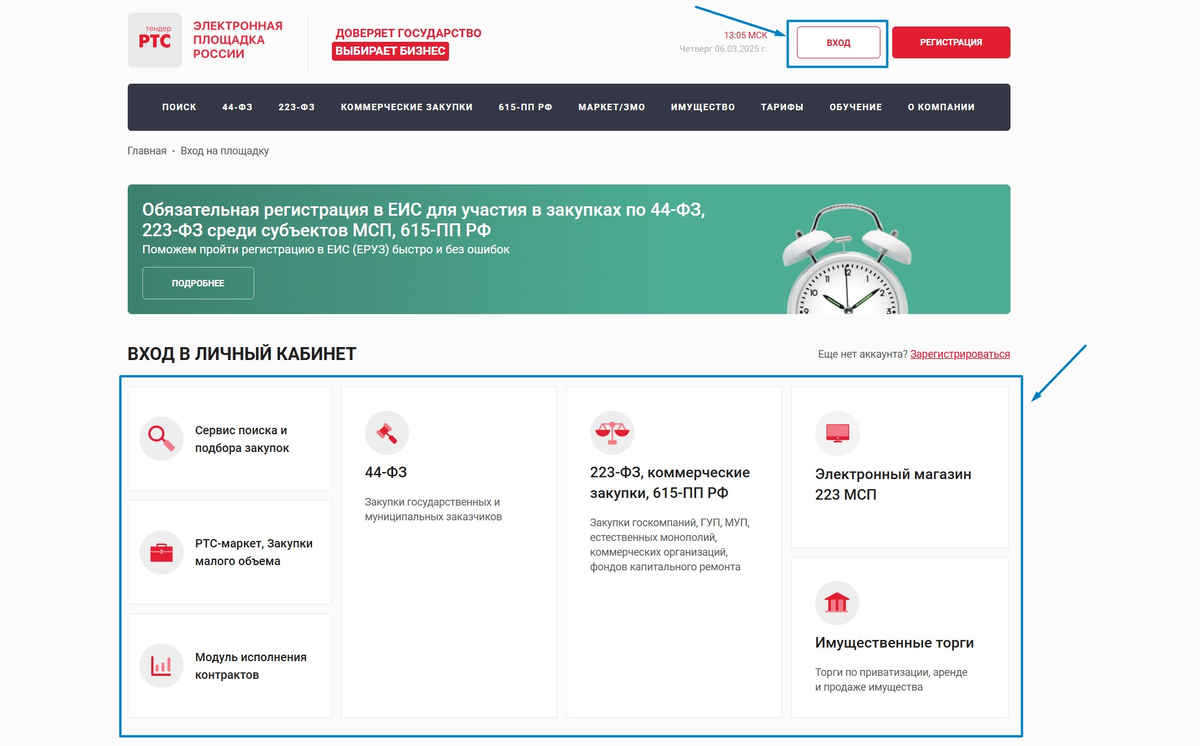Click the briefcase icon for РТС-маркет
1200x746 pixels.
(161, 552)
